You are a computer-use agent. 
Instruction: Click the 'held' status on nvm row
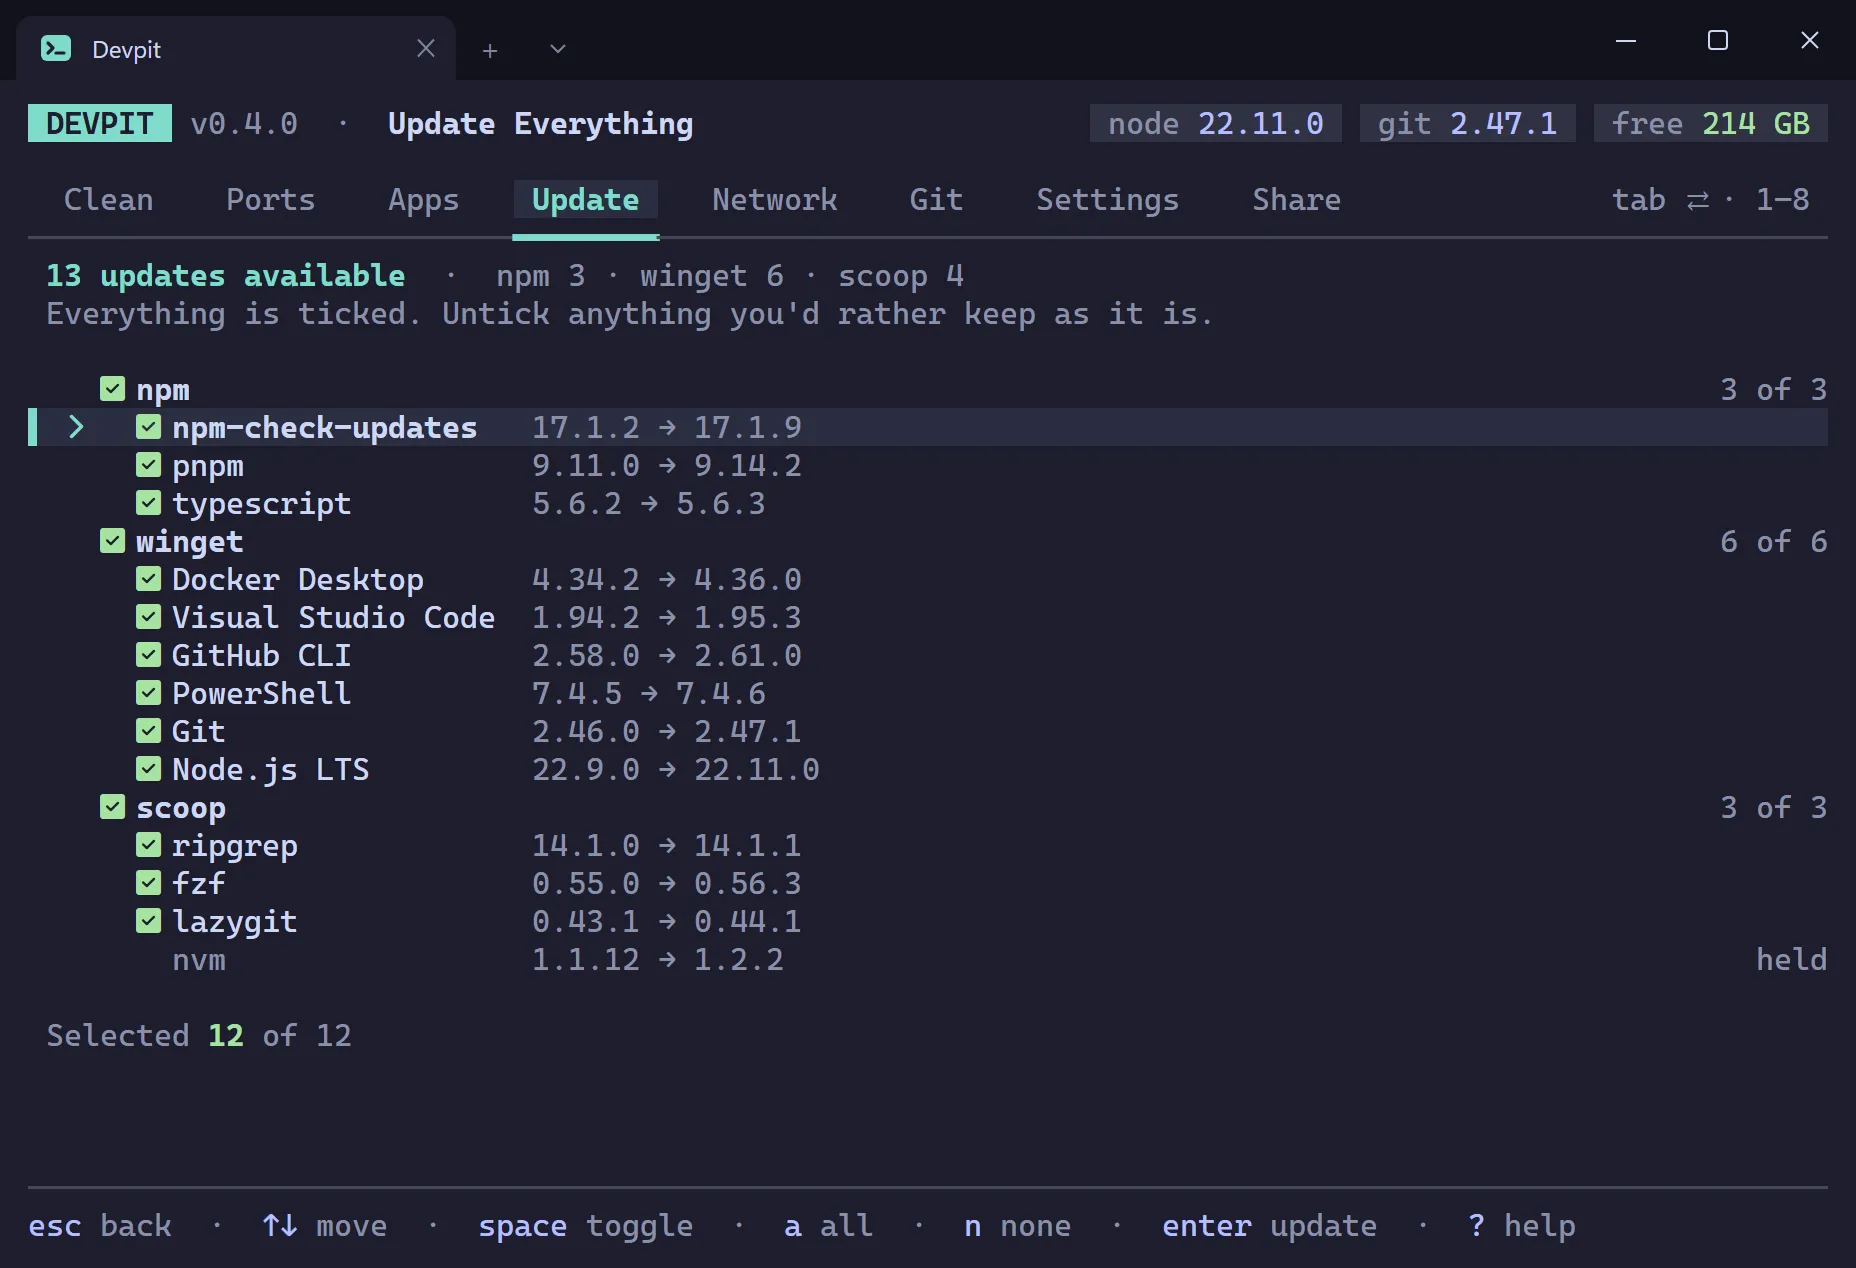click(x=1792, y=960)
